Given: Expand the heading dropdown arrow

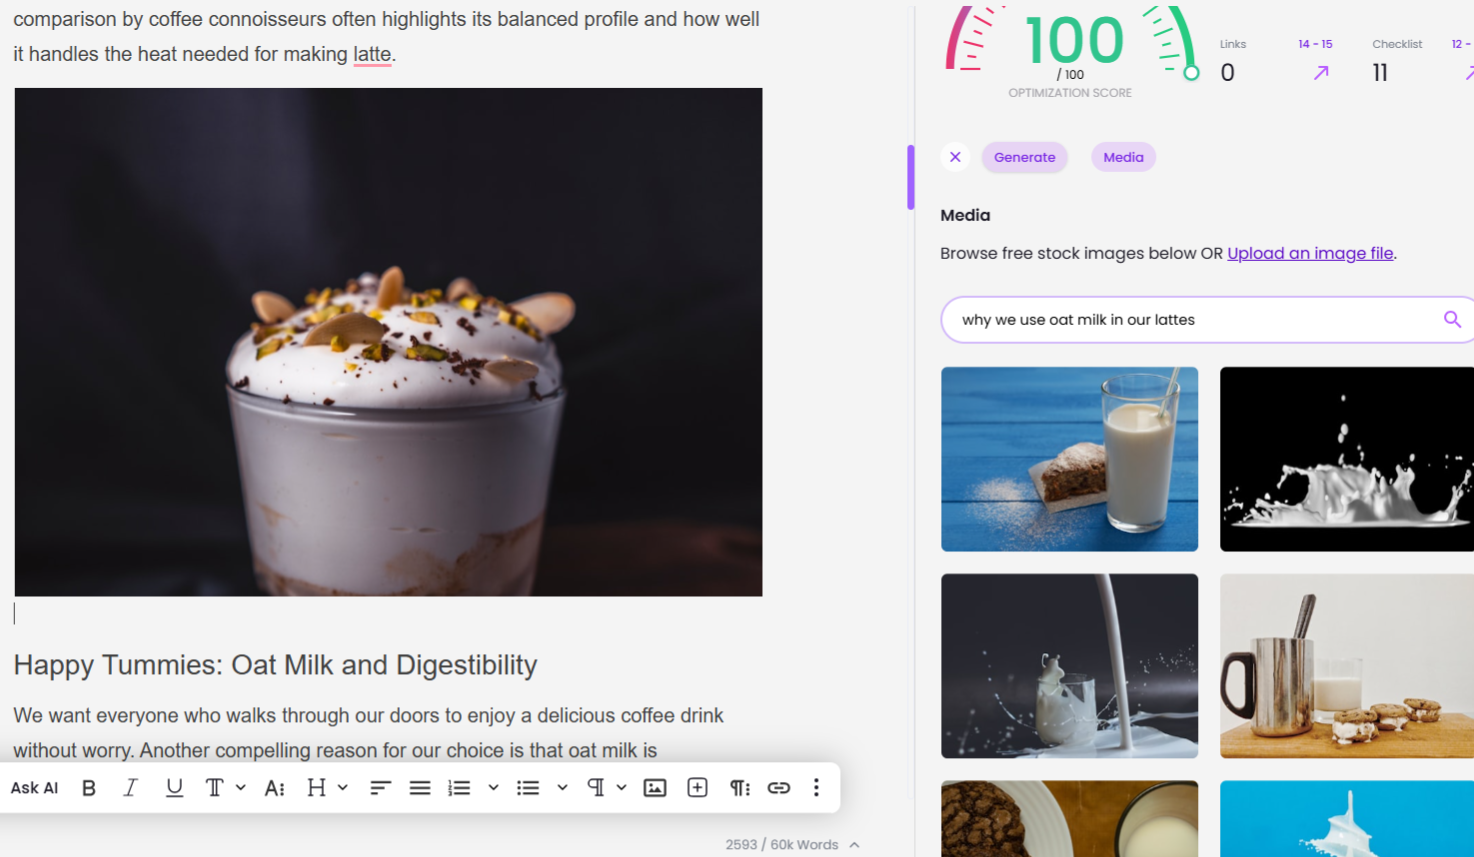Looking at the screenshot, I should [x=343, y=788].
